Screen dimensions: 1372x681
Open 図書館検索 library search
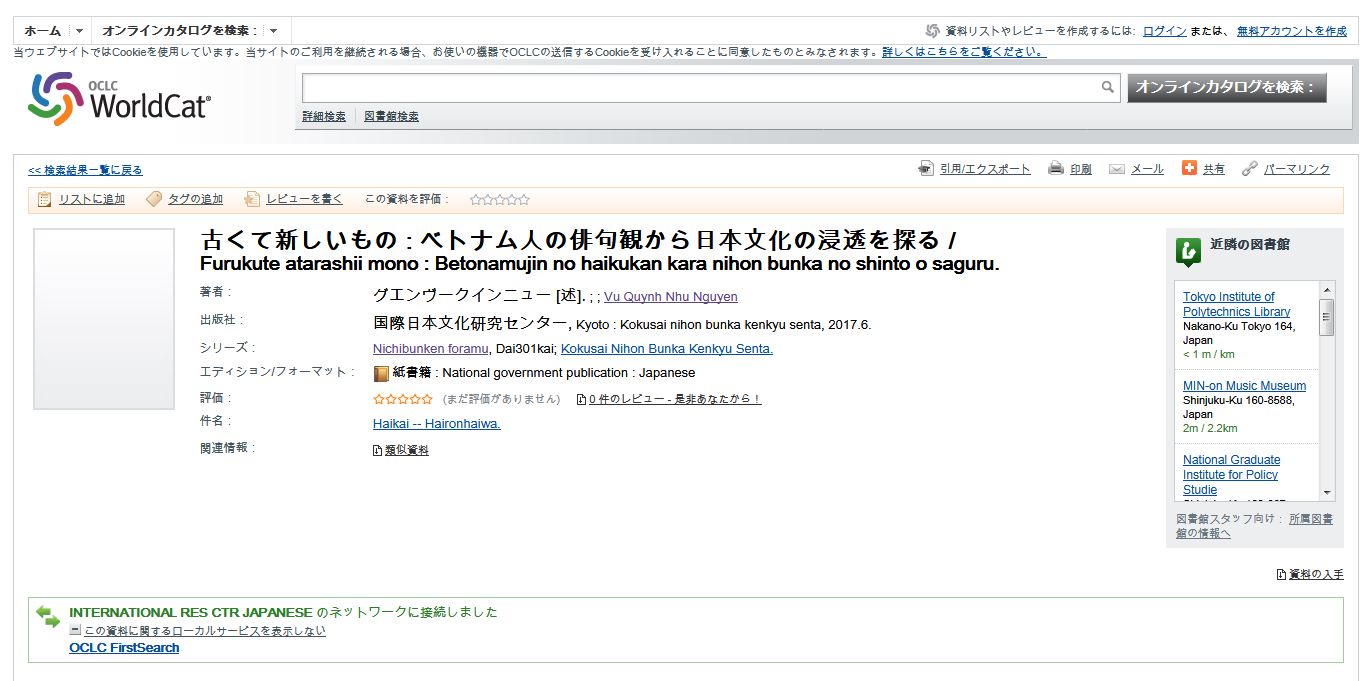[x=391, y=117]
